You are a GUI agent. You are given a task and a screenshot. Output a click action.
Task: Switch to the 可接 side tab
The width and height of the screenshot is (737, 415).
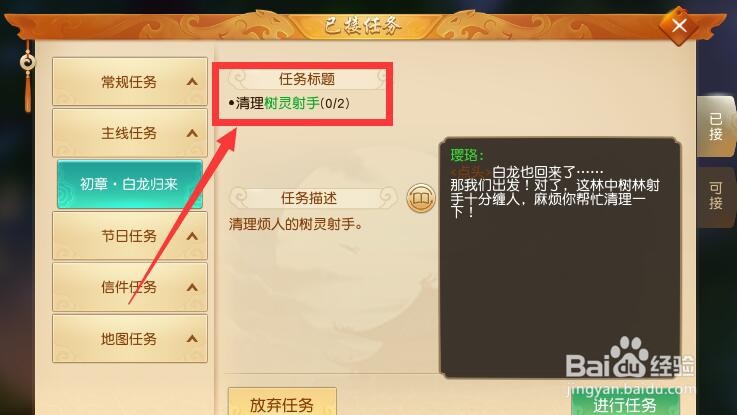(x=715, y=196)
